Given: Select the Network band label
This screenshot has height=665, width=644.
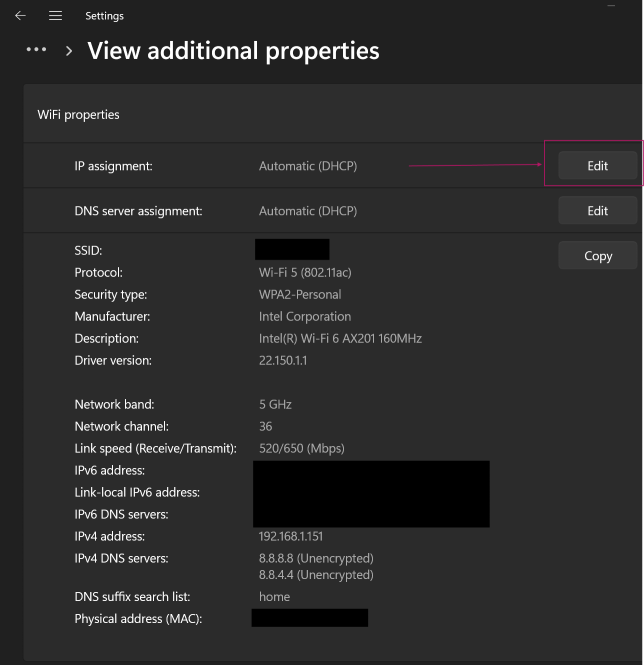Looking at the screenshot, I should [x=114, y=404].
